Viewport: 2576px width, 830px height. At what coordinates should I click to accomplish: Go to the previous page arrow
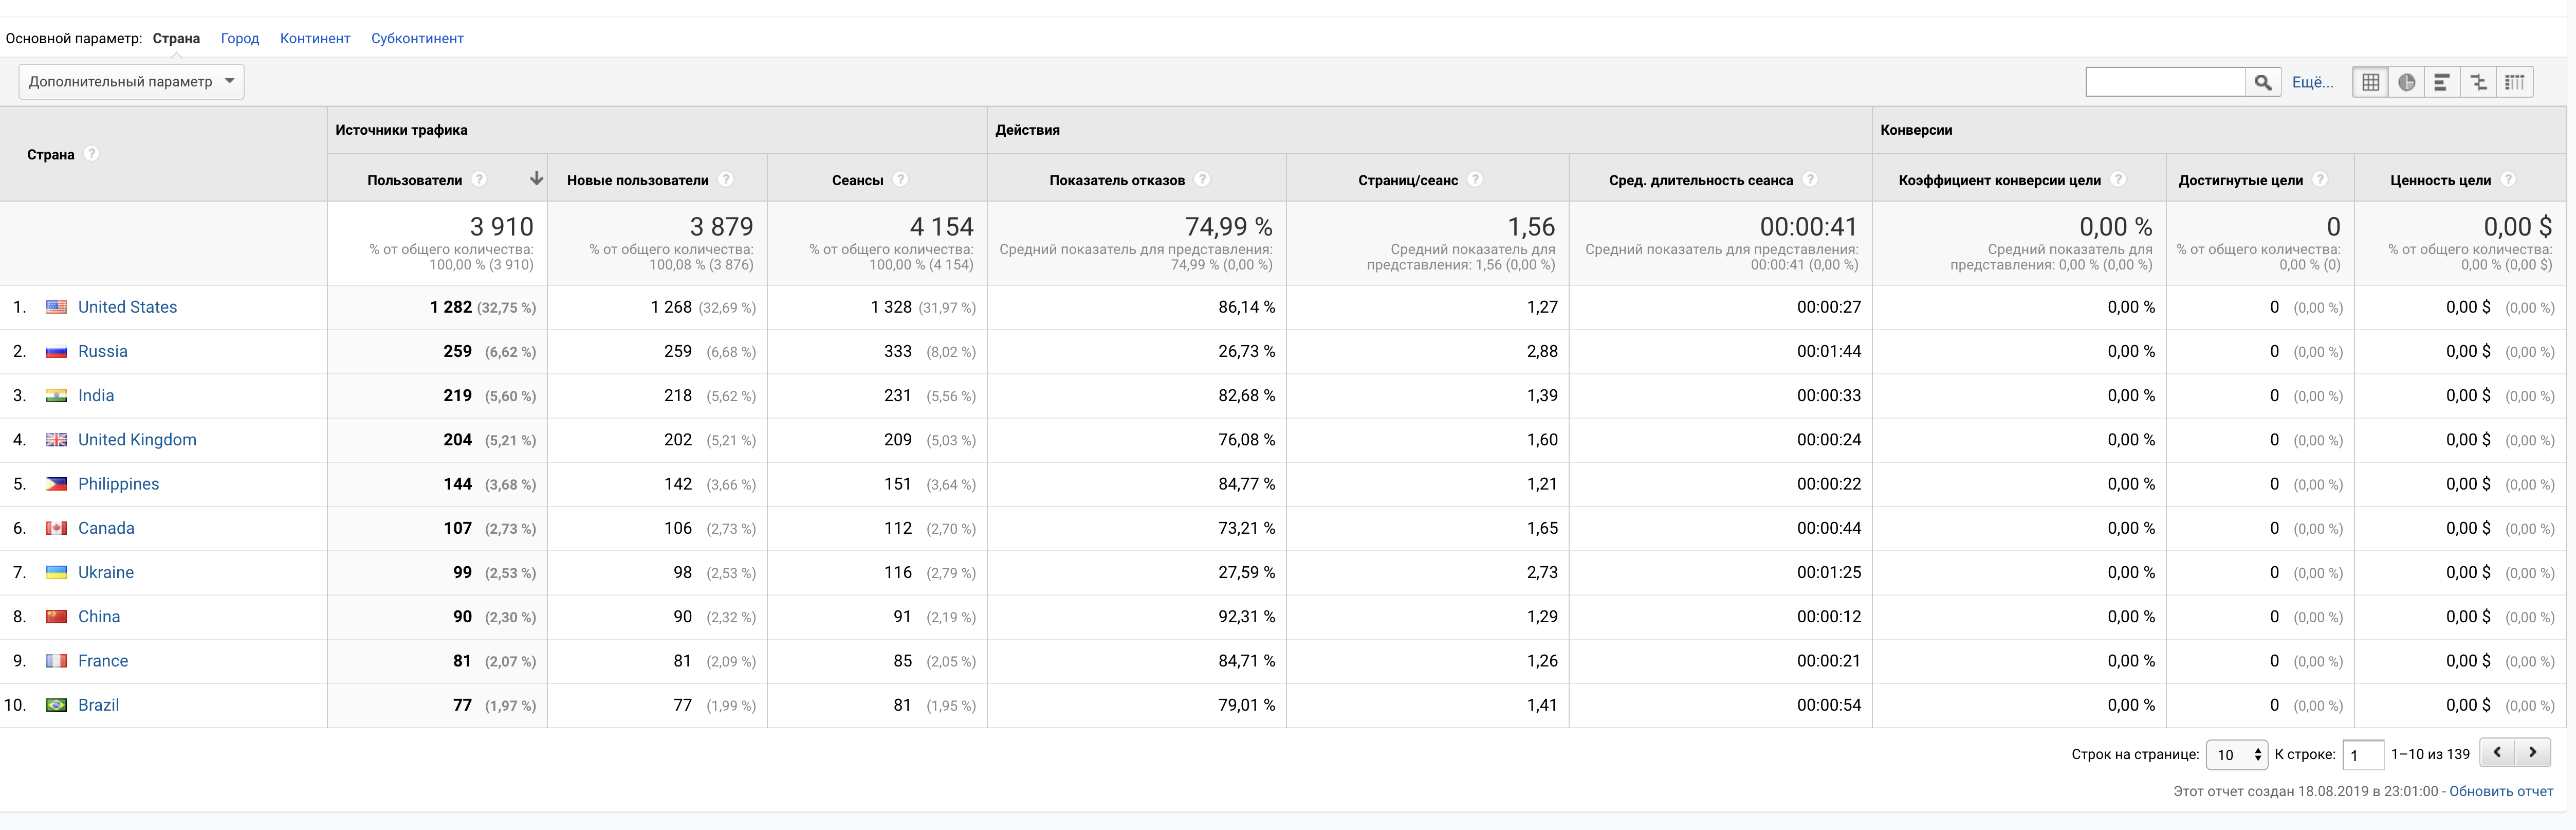2497,752
